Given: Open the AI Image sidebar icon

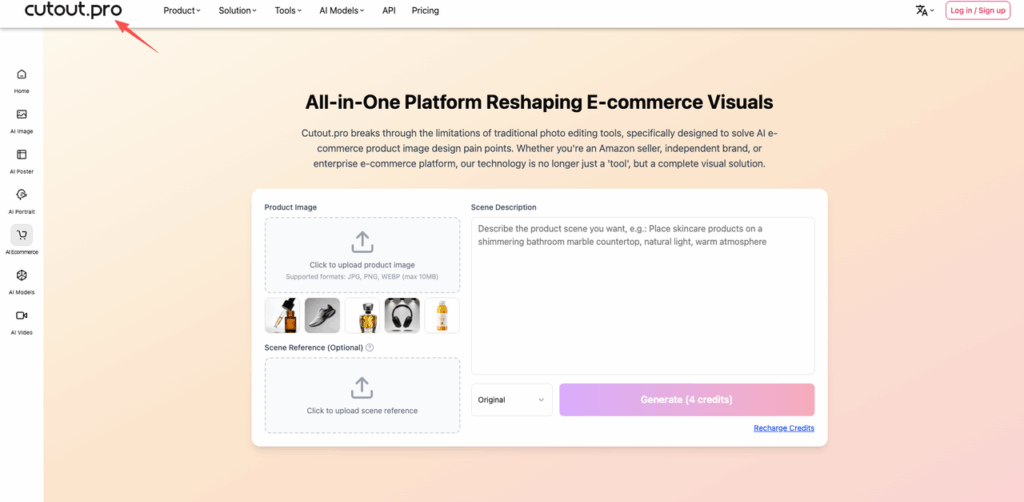Looking at the screenshot, I should click(22, 114).
